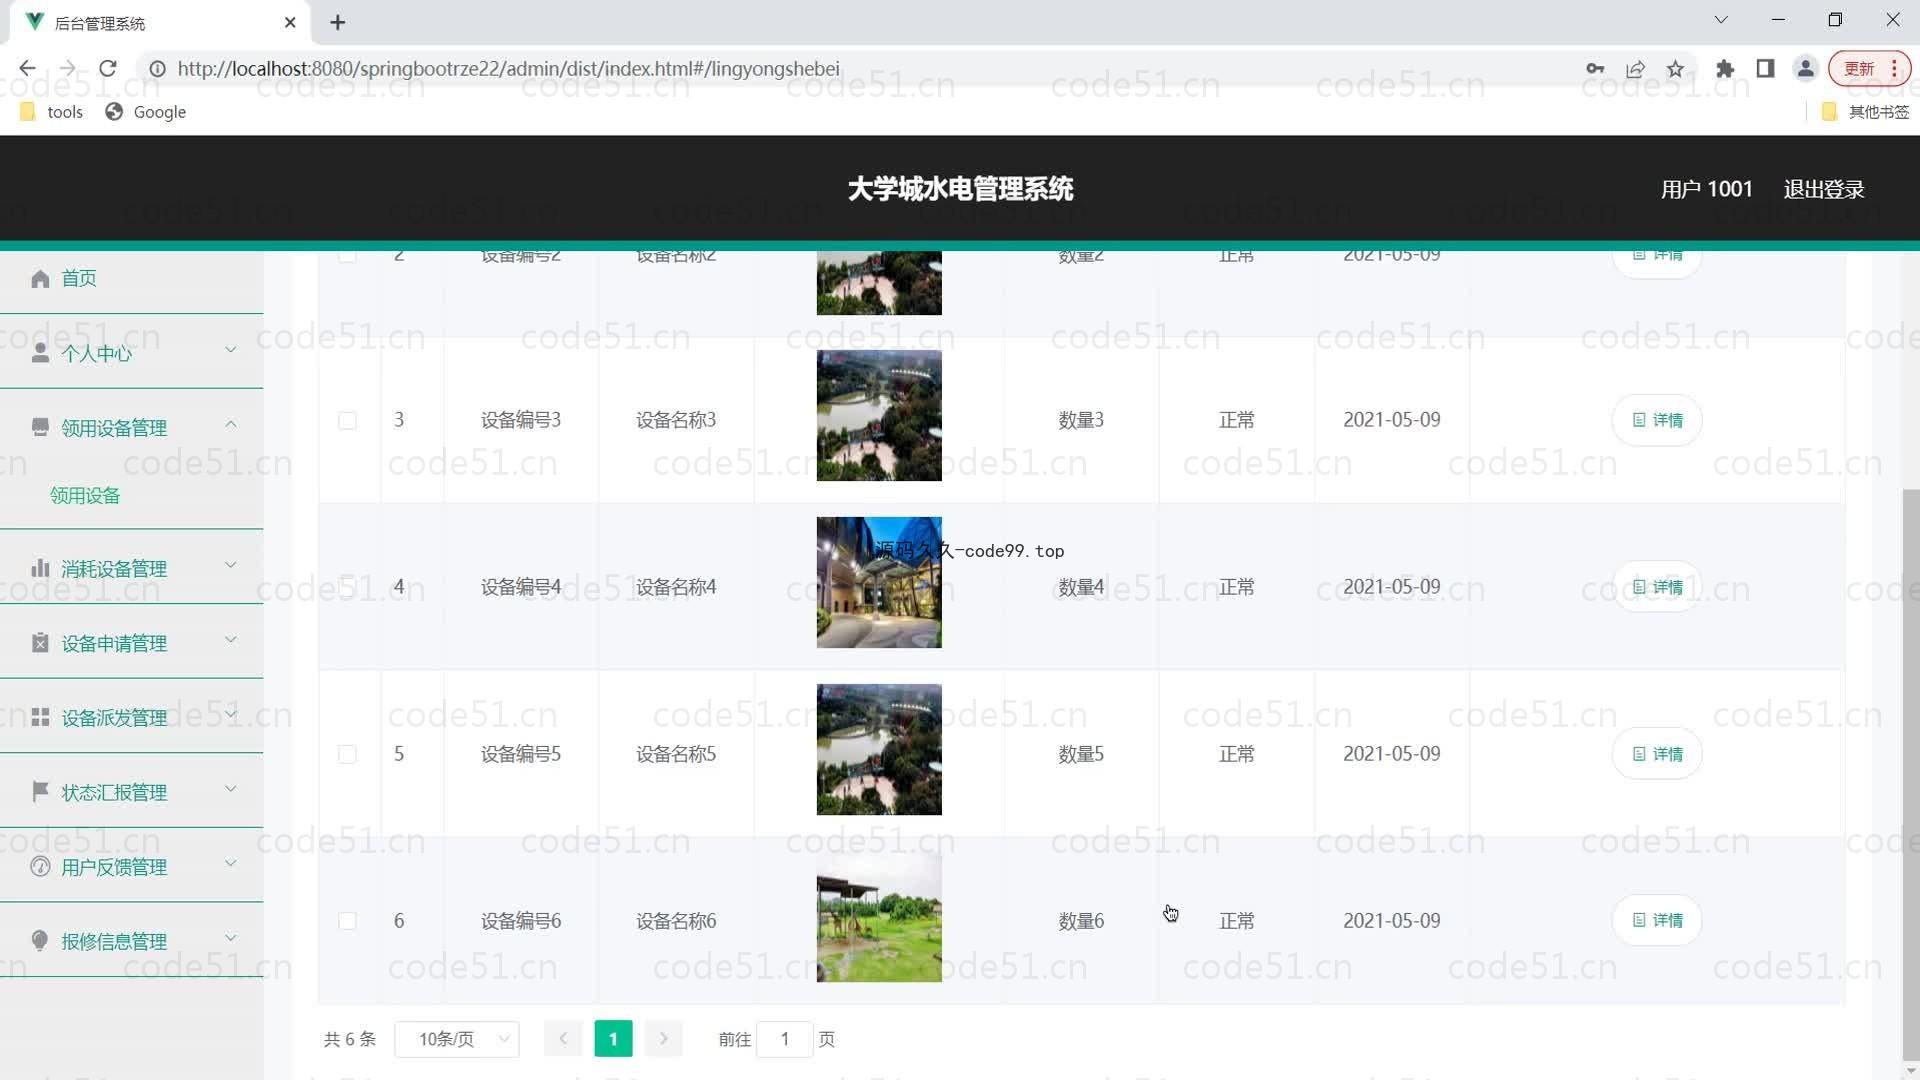Click the flag icon for 状态汇报管理
The width and height of the screenshot is (1920, 1080).
click(x=40, y=792)
